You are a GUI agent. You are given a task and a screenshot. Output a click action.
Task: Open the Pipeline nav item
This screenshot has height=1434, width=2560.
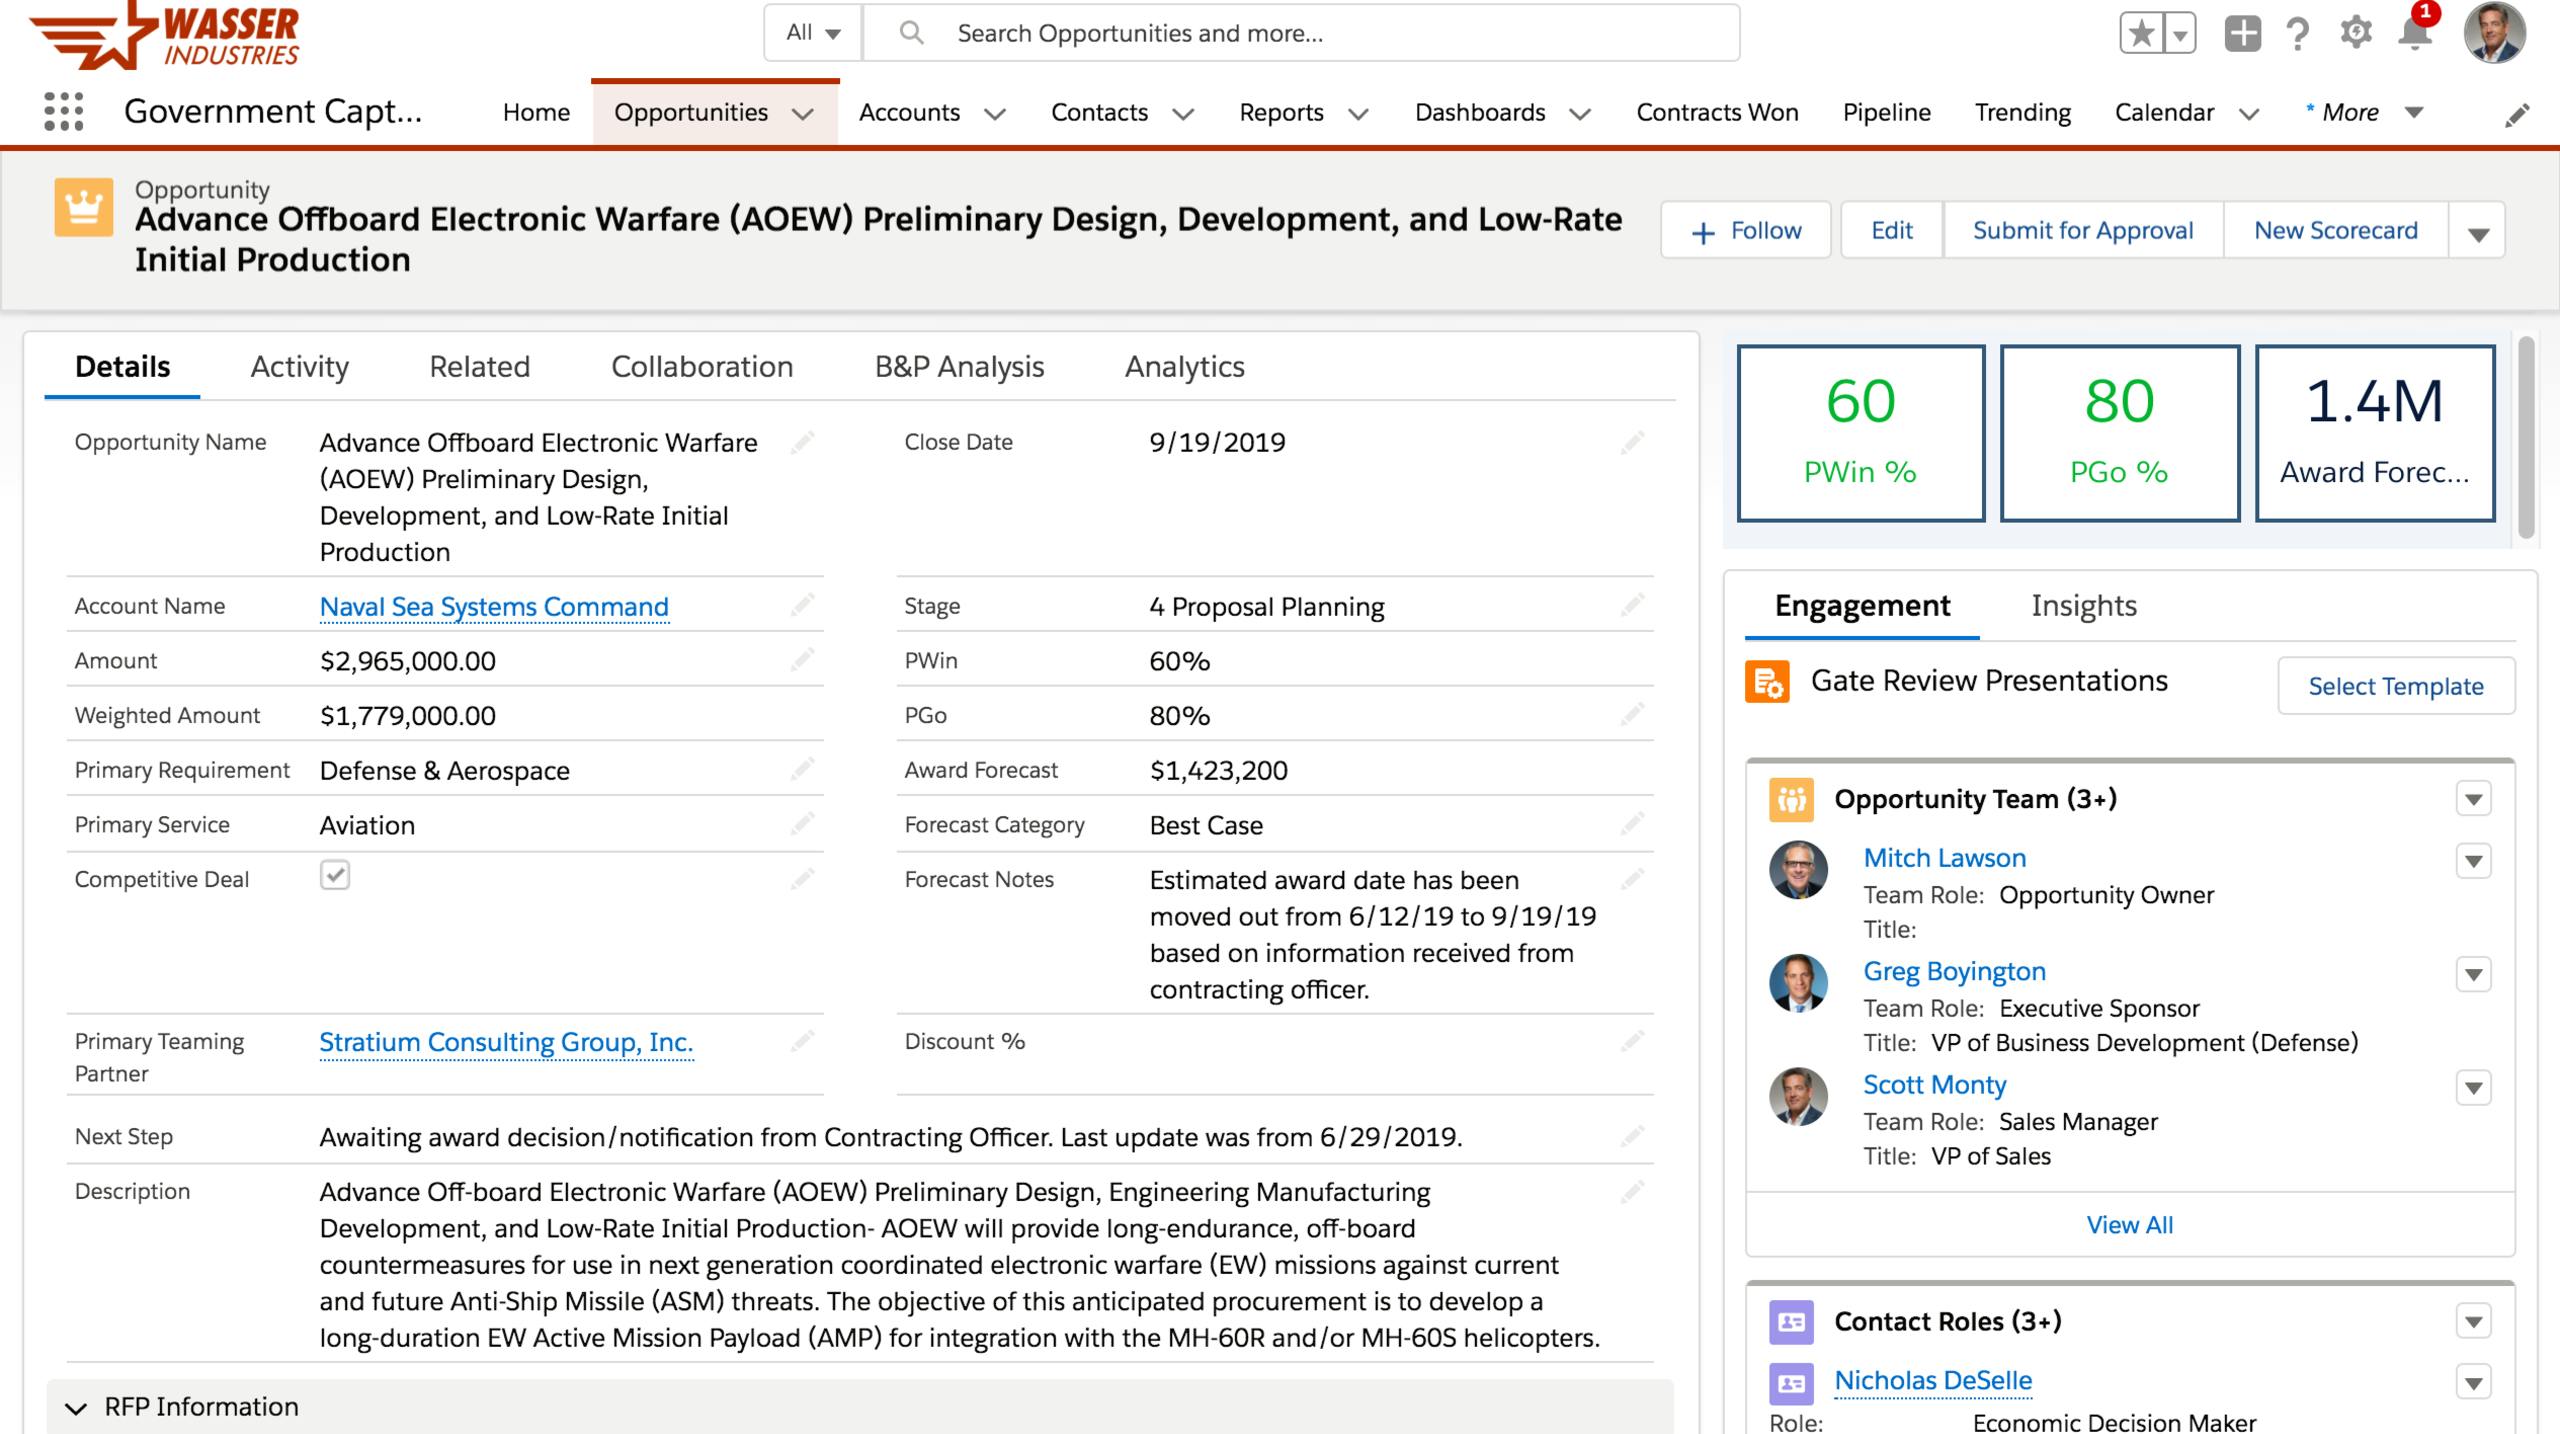(x=1886, y=112)
